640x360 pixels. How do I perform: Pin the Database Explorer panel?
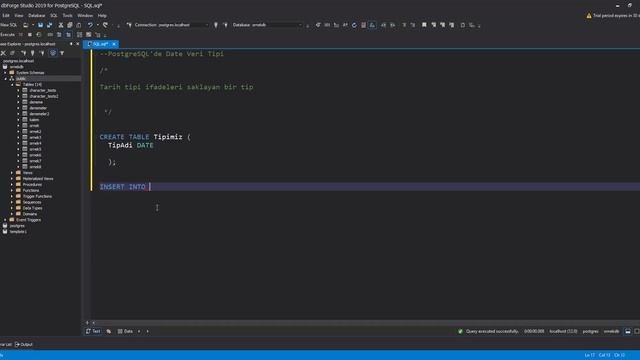pos(71,44)
